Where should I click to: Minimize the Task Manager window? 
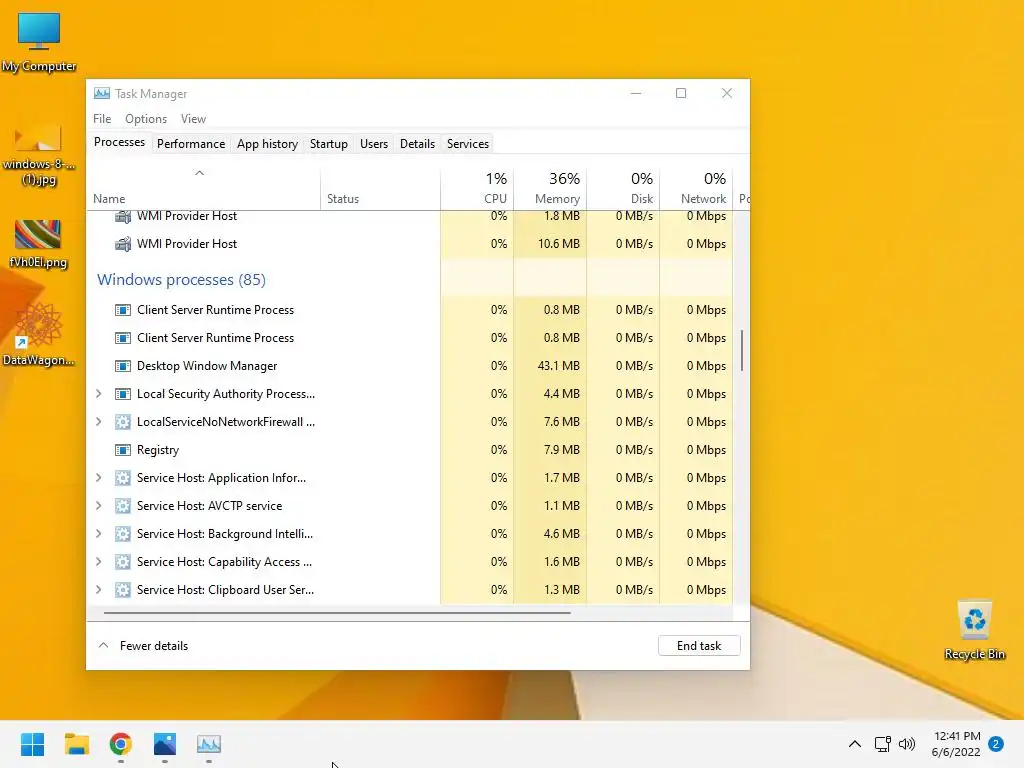[x=635, y=93]
